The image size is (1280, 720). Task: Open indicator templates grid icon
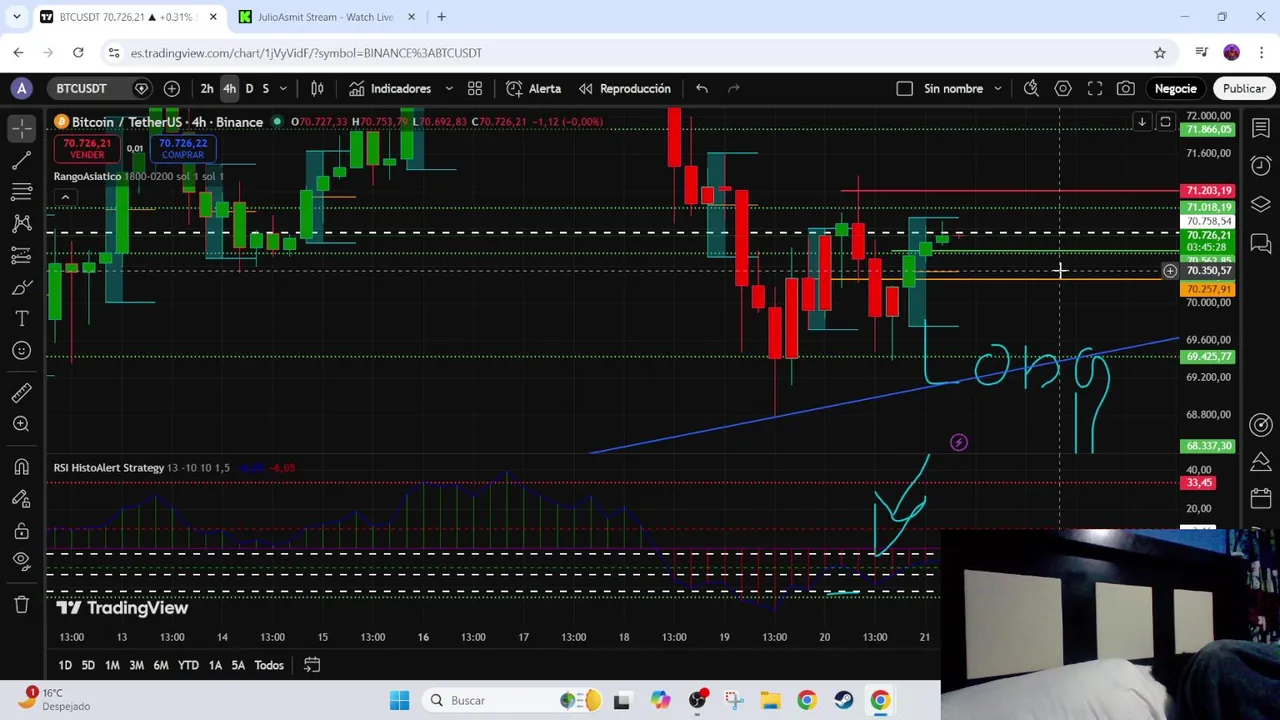[475, 89]
